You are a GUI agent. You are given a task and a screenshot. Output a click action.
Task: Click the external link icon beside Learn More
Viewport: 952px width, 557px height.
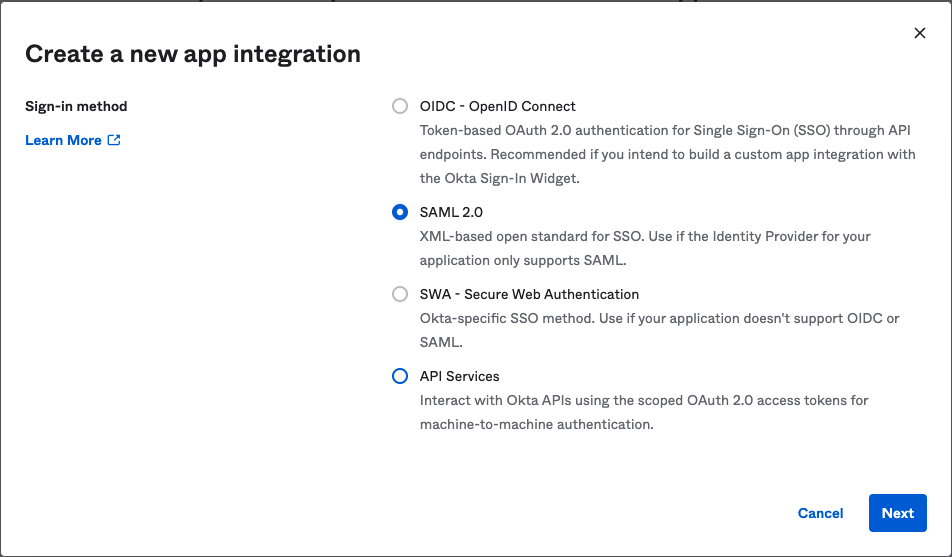click(114, 140)
